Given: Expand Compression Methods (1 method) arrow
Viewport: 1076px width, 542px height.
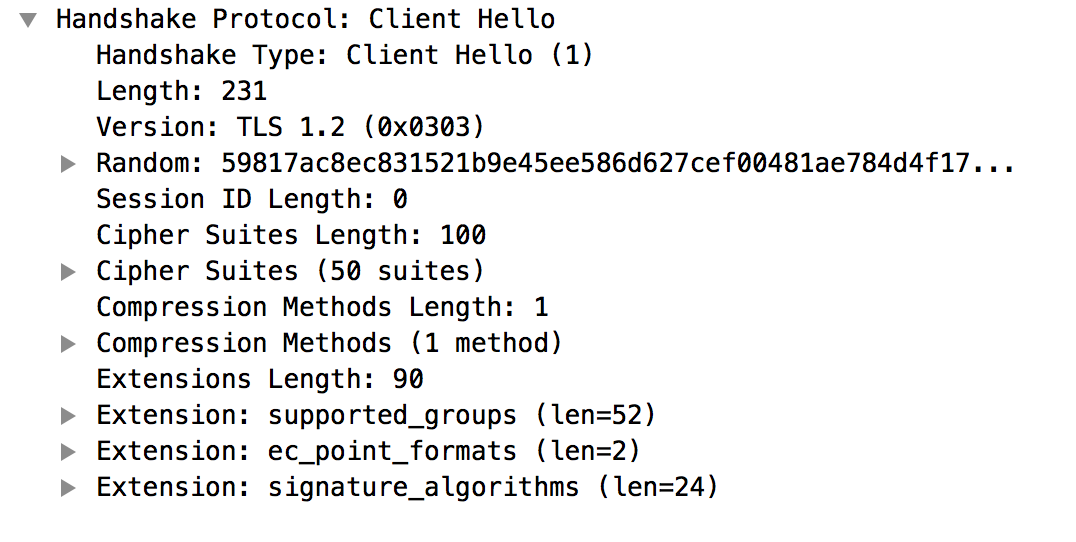Looking at the screenshot, I should pyautogui.click(x=68, y=344).
